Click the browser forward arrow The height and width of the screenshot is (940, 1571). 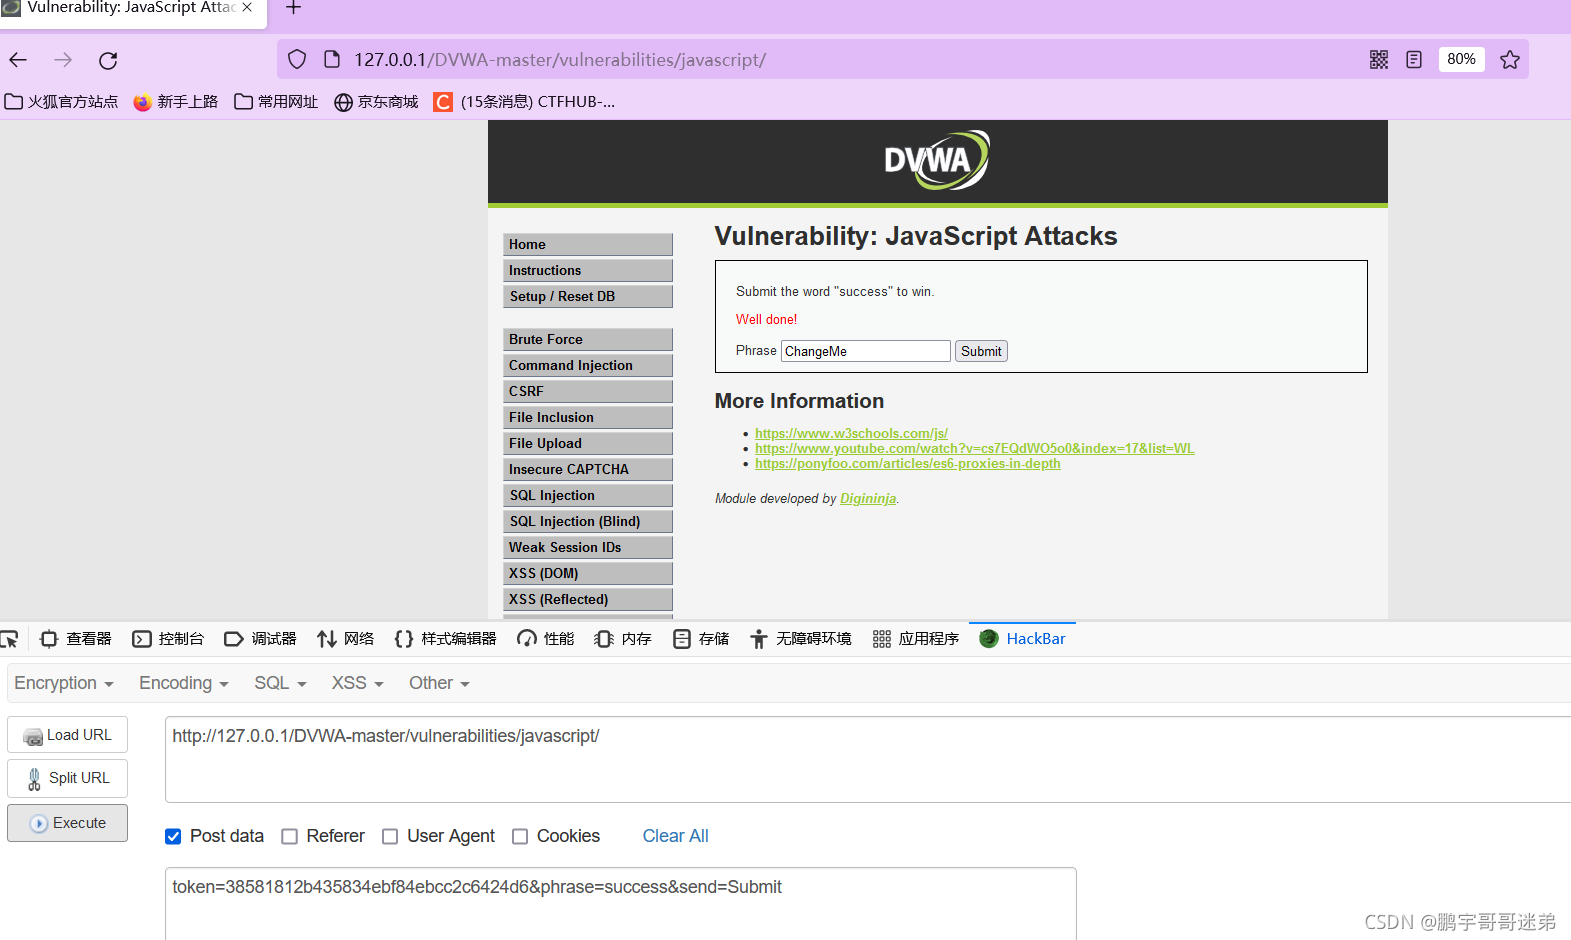coord(63,60)
